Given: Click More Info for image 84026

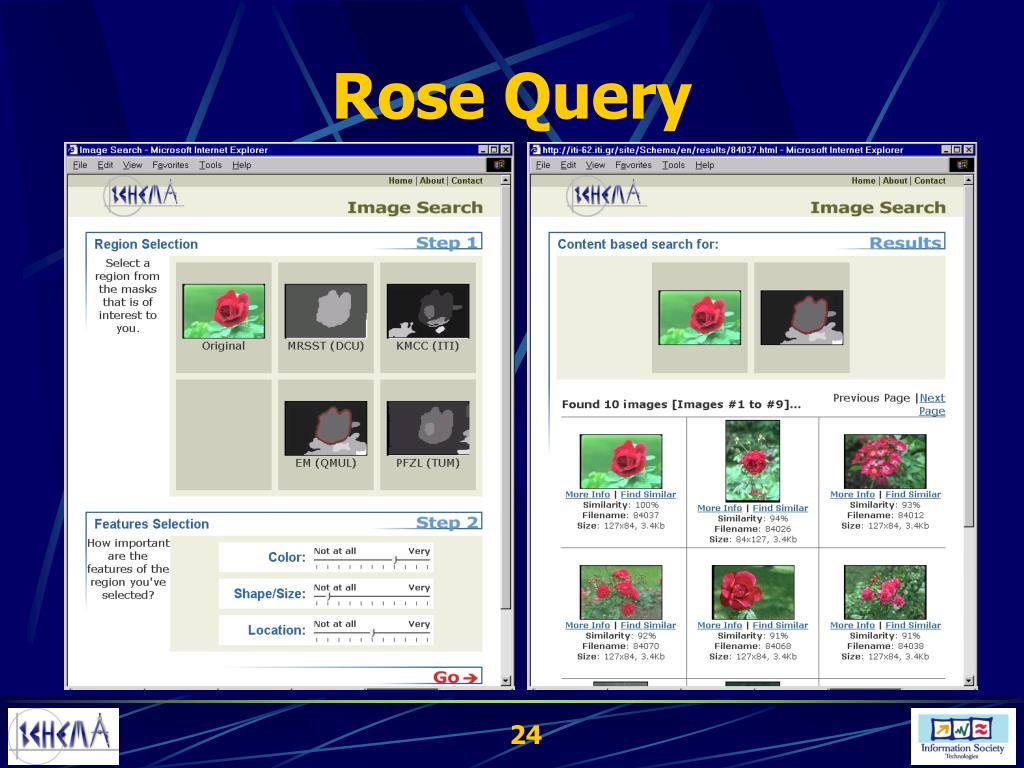Looking at the screenshot, I should 719,508.
